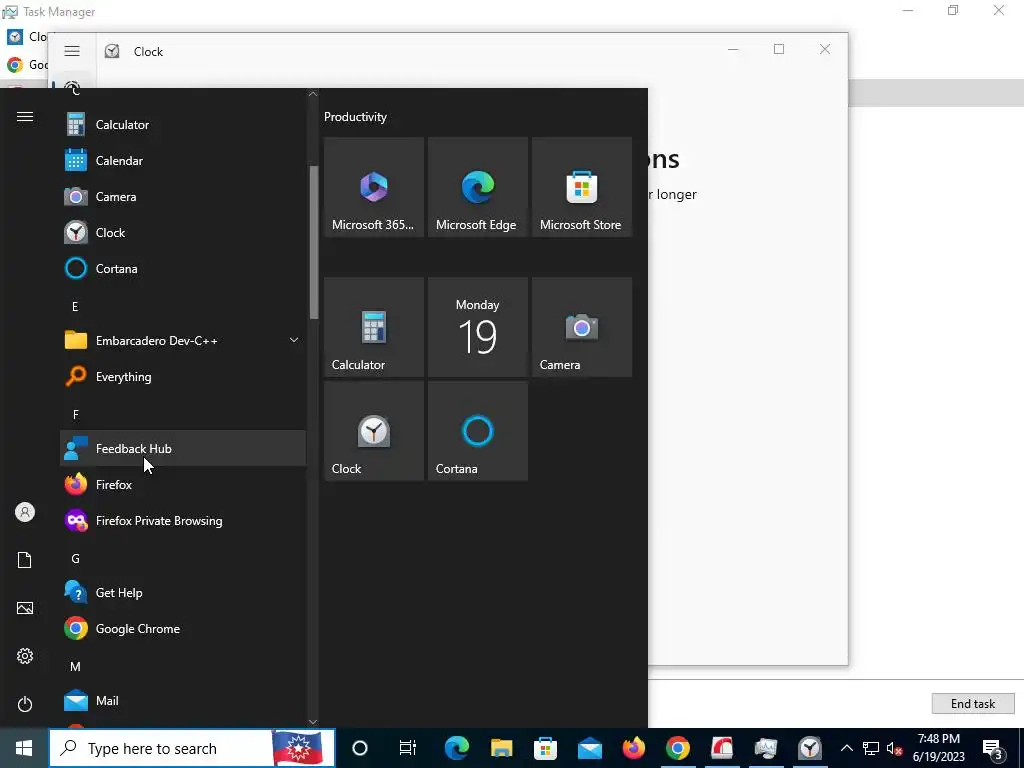Open the Camera tile
1024x768 pixels.
[582, 327]
